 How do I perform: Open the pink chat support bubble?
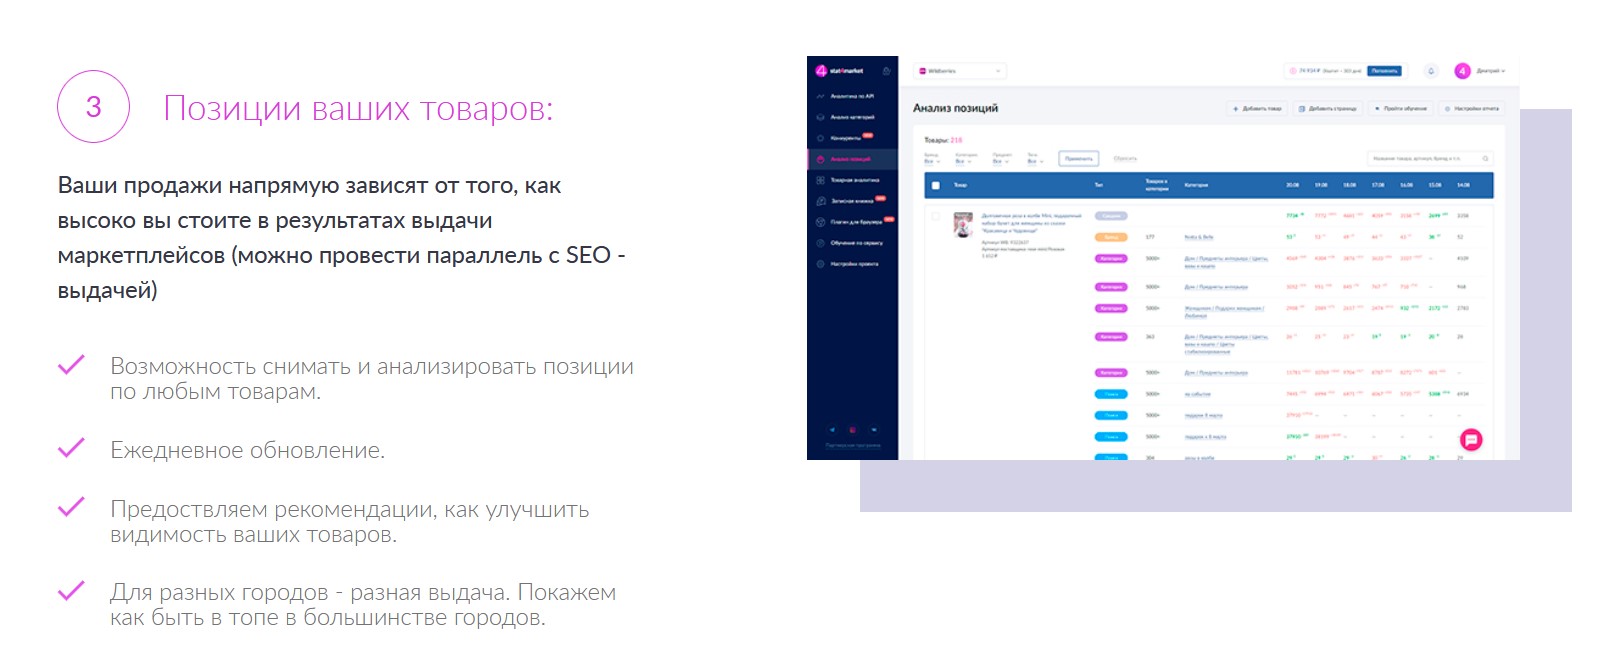pos(1471,439)
